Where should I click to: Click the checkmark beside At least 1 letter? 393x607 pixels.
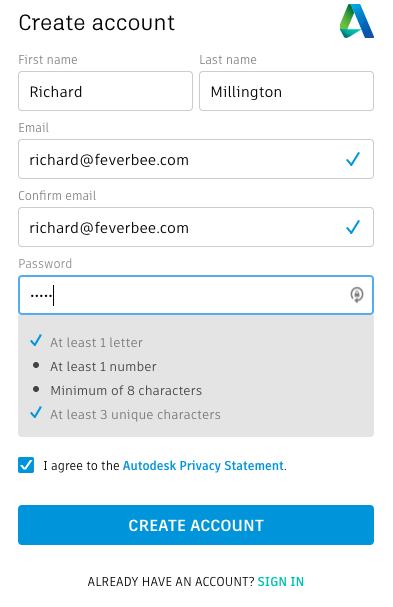36,341
